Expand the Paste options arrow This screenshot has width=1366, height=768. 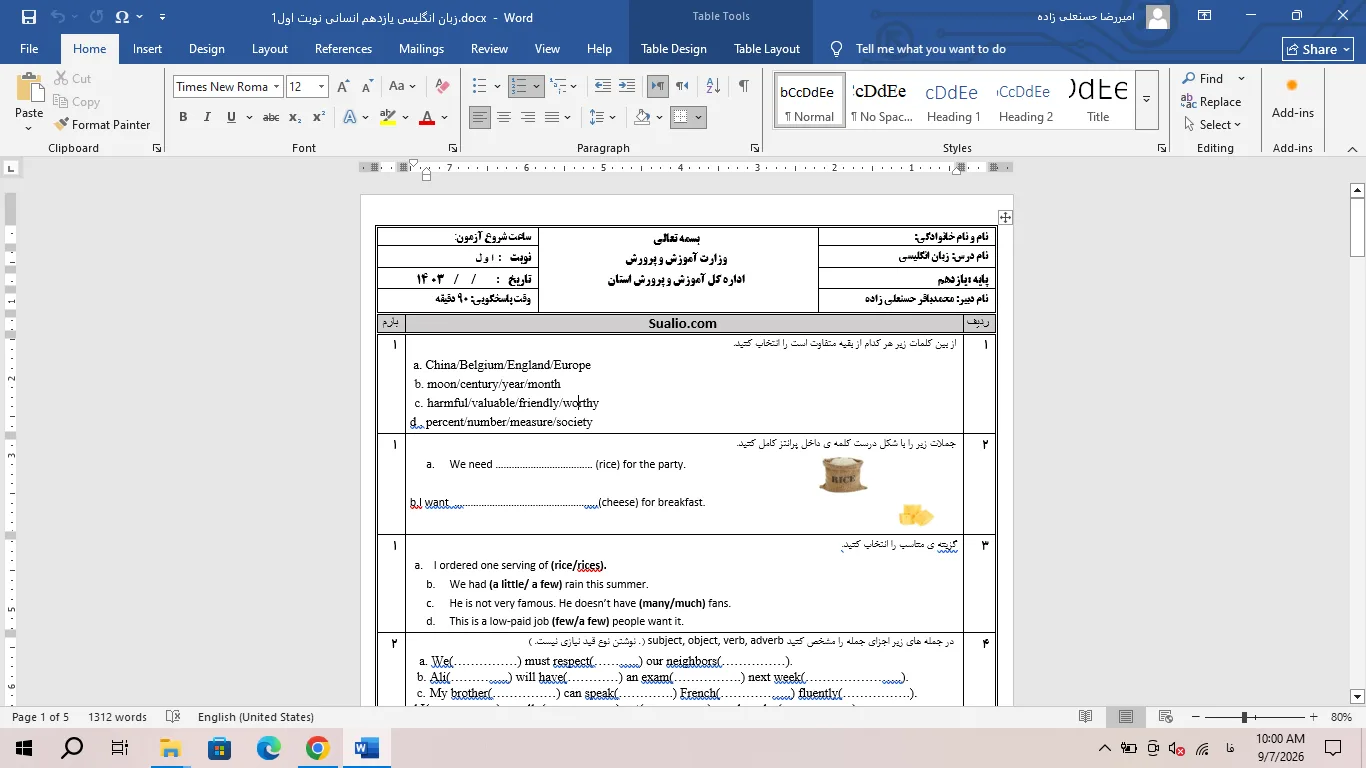pyautogui.click(x=29, y=127)
